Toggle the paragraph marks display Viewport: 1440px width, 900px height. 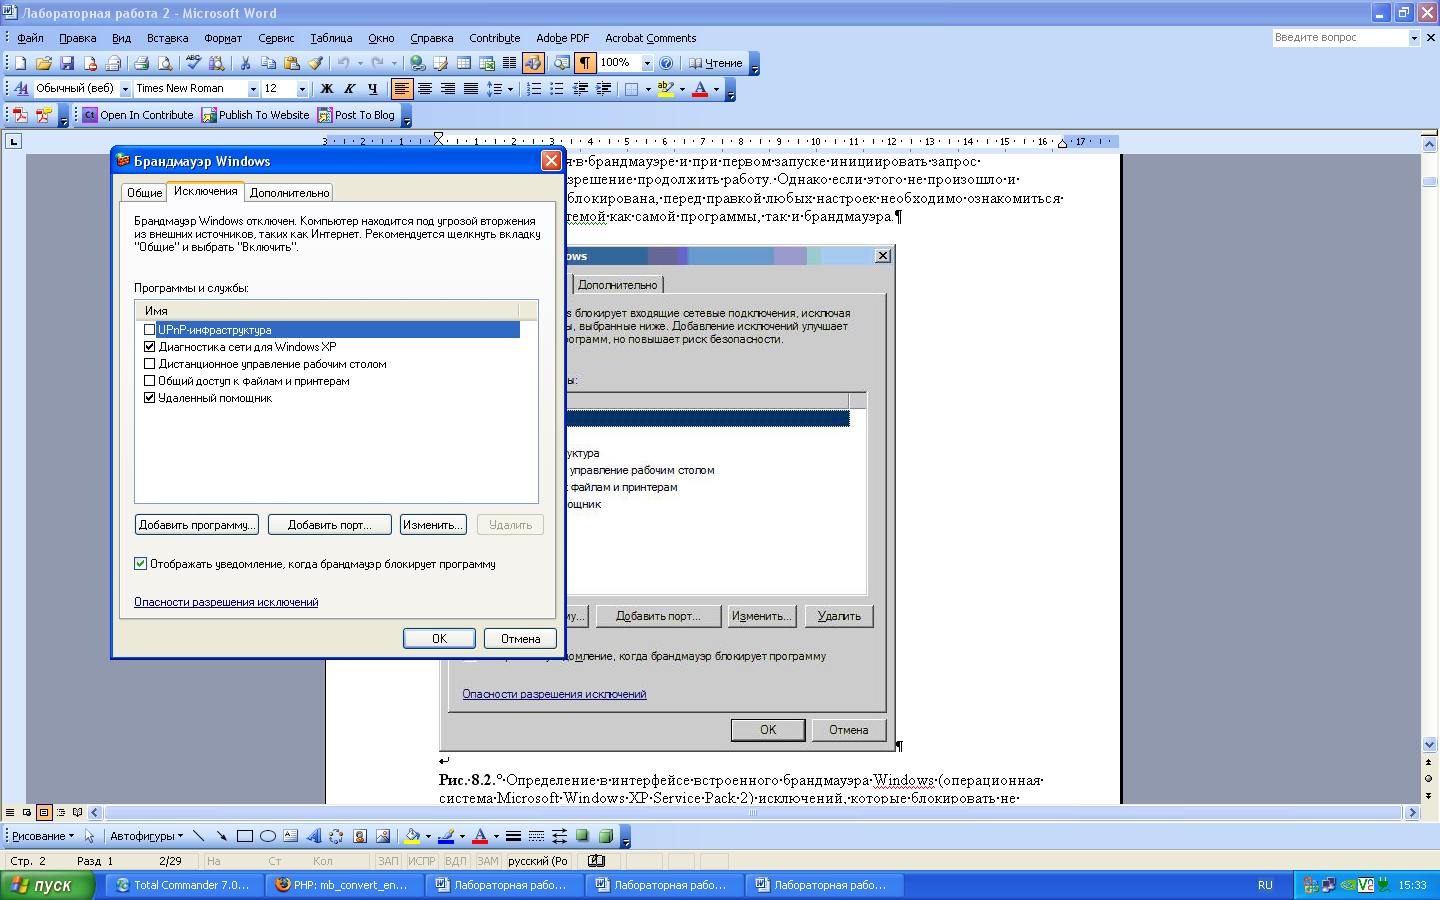pos(585,63)
